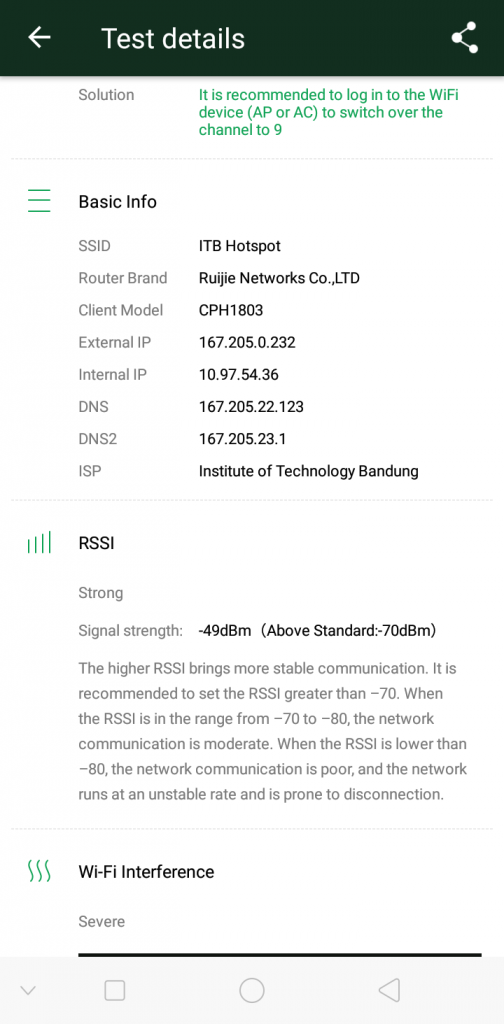Tap the back arrow in header

[39, 38]
